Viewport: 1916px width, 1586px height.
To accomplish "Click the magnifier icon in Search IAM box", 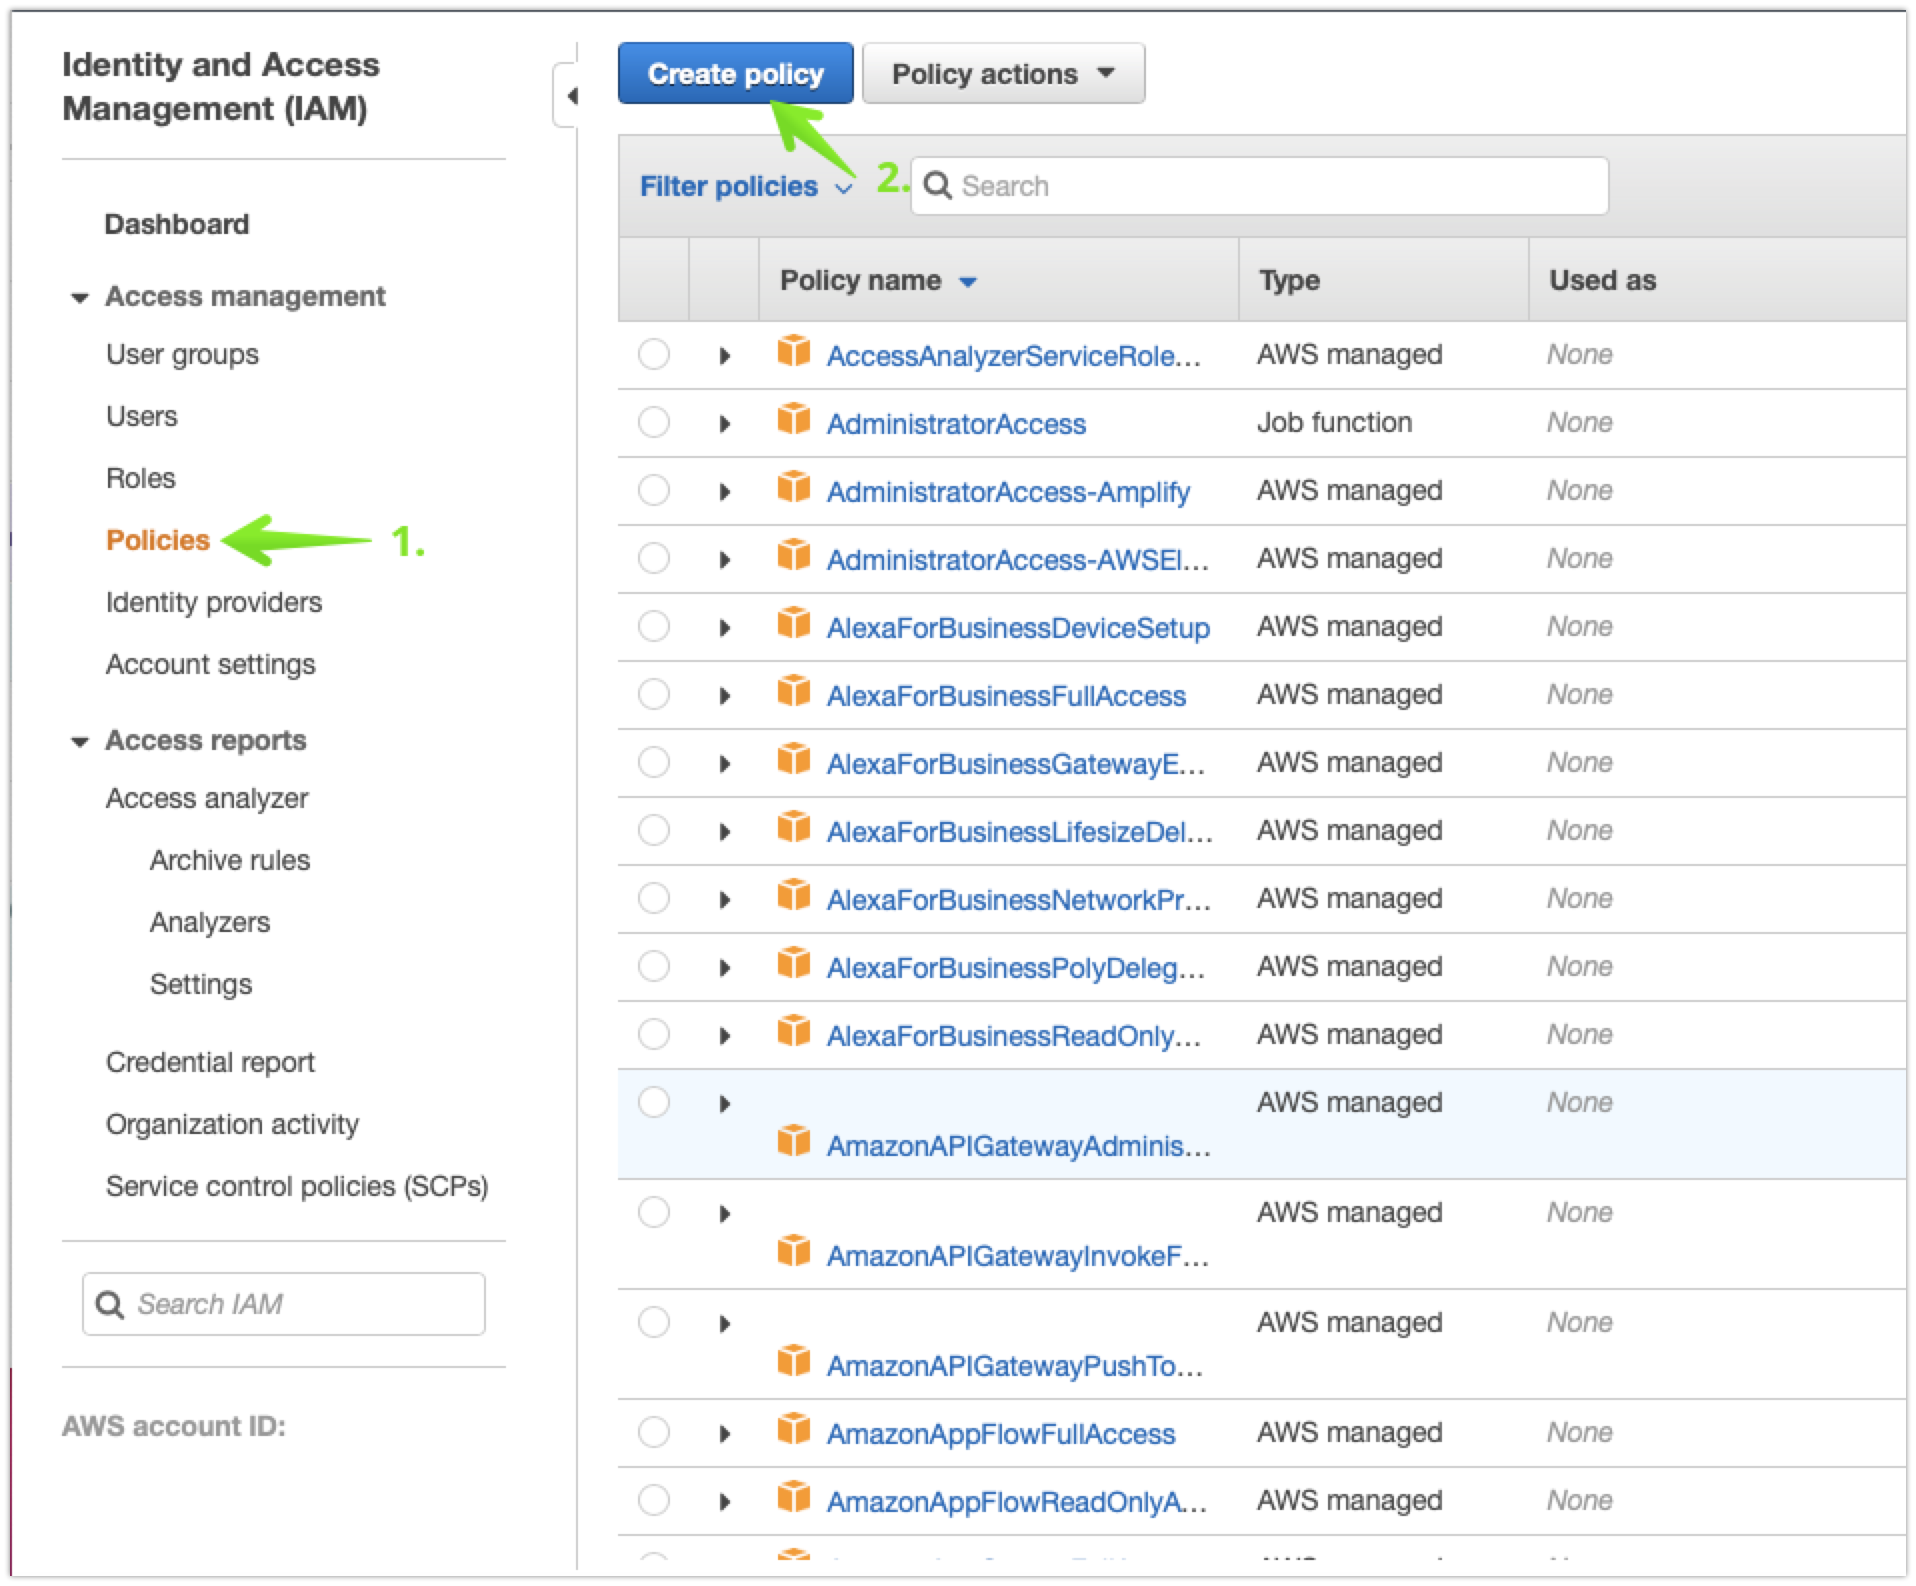I will coord(109,1304).
